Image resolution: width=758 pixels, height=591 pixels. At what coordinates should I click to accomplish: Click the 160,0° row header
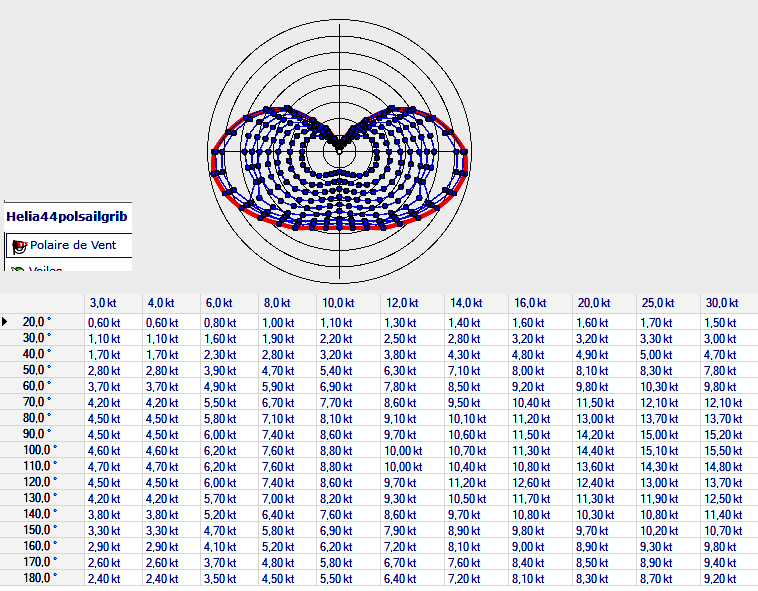click(x=40, y=546)
